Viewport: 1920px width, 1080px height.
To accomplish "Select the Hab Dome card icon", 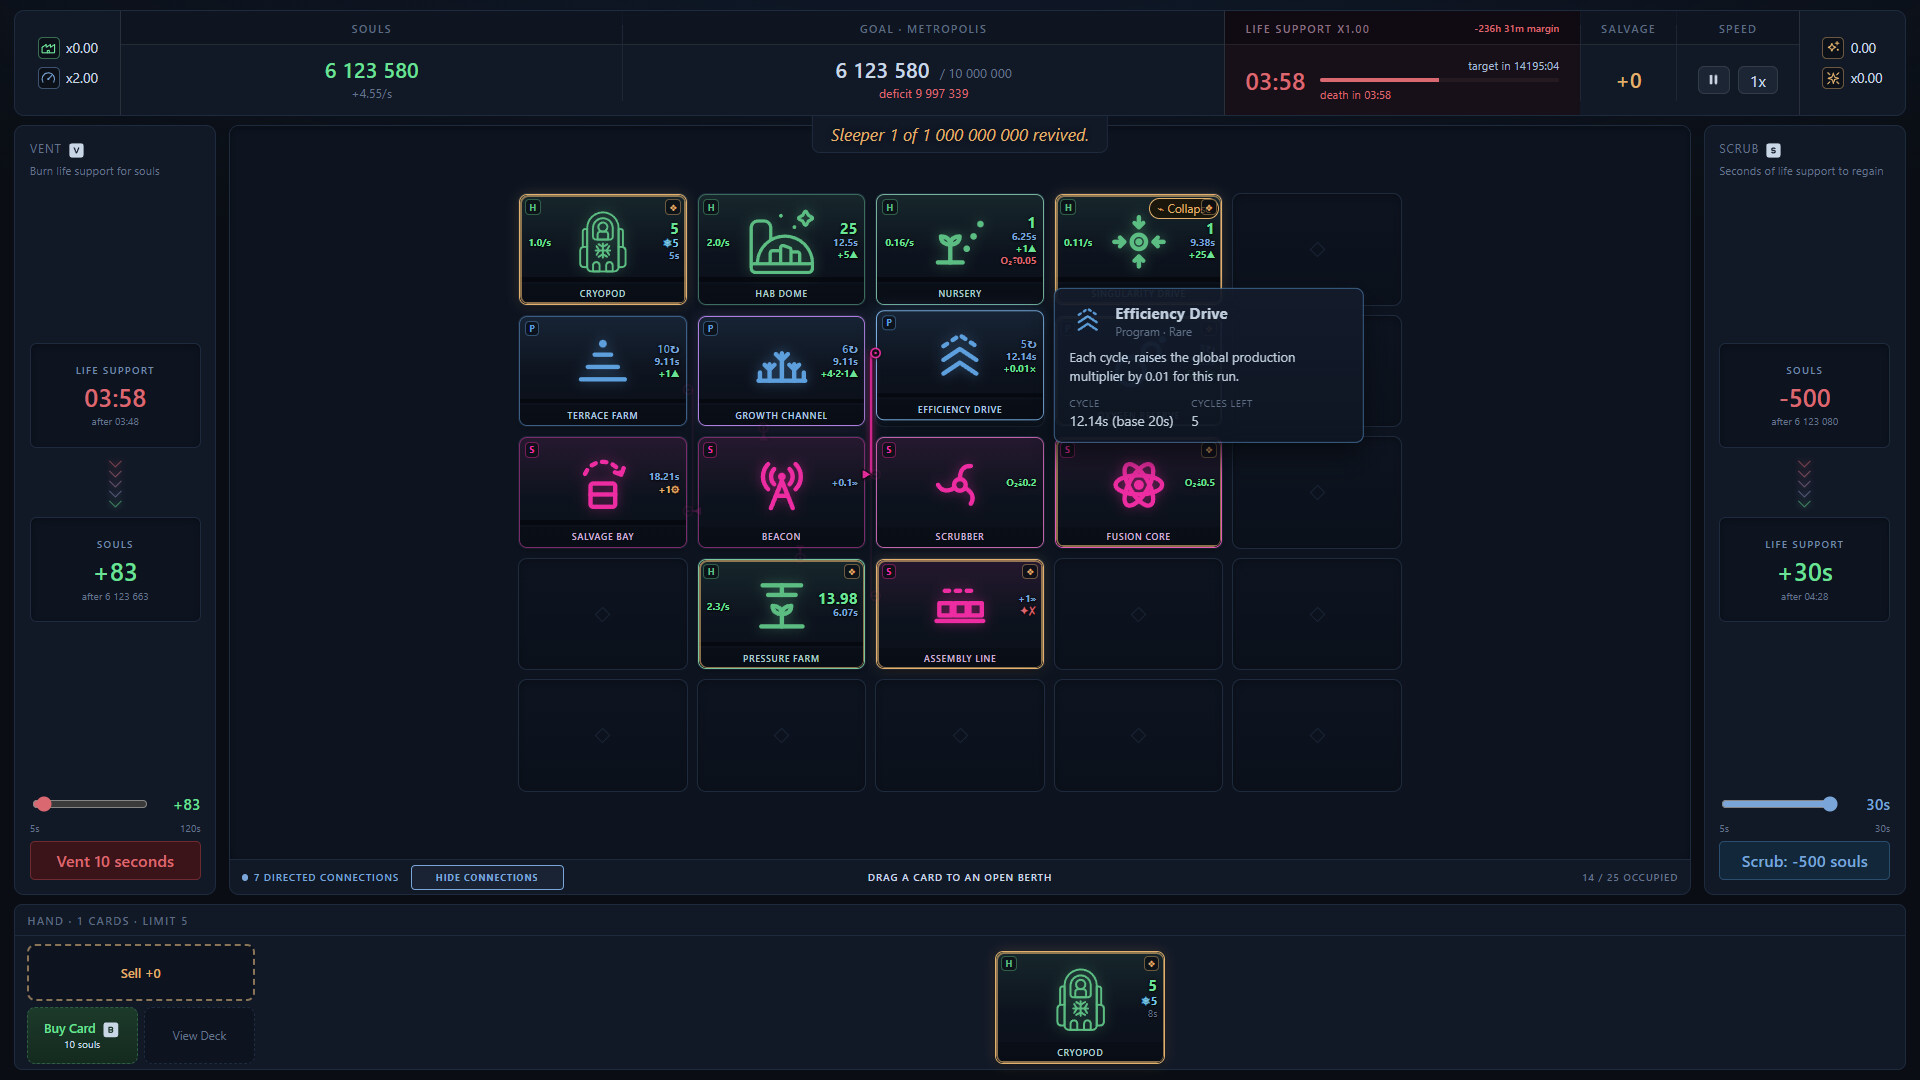I will click(782, 243).
